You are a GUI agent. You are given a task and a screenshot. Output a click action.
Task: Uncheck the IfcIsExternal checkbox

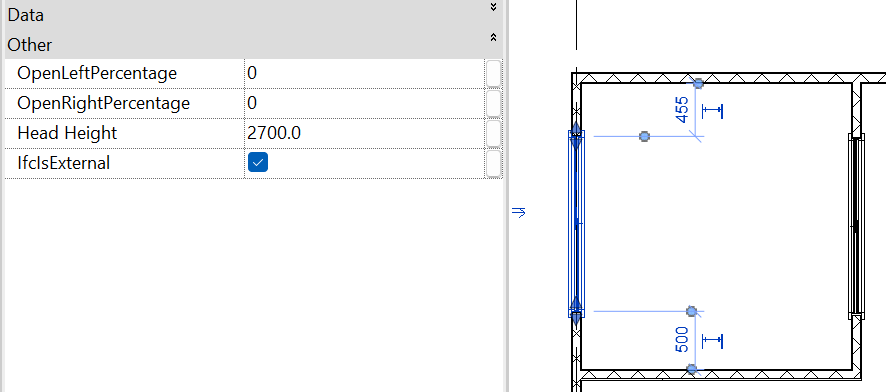[258, 163]
